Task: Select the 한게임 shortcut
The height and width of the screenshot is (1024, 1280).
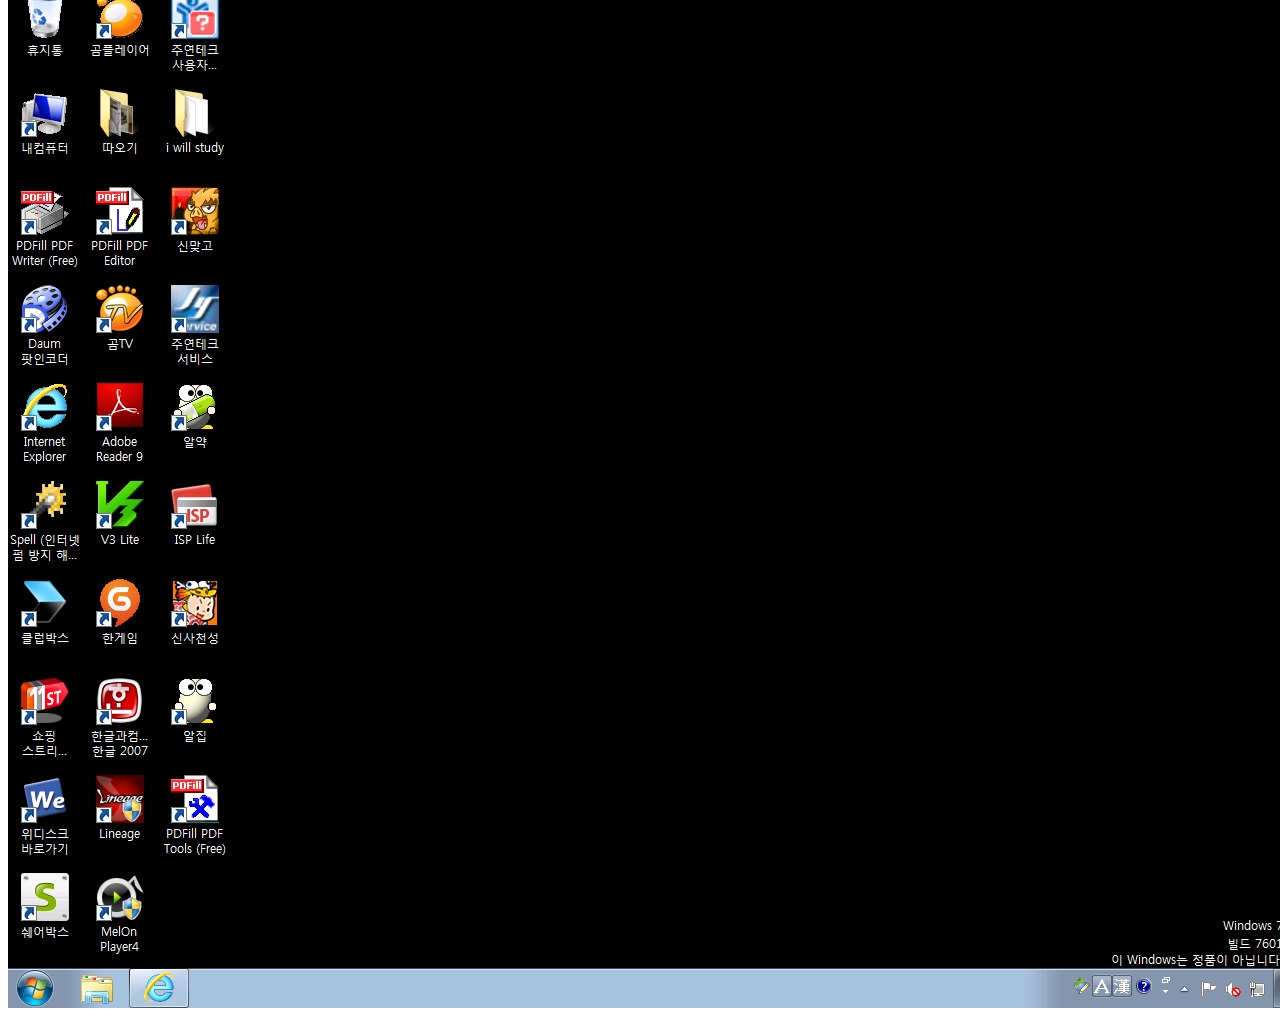Action: tap(119, 612)
